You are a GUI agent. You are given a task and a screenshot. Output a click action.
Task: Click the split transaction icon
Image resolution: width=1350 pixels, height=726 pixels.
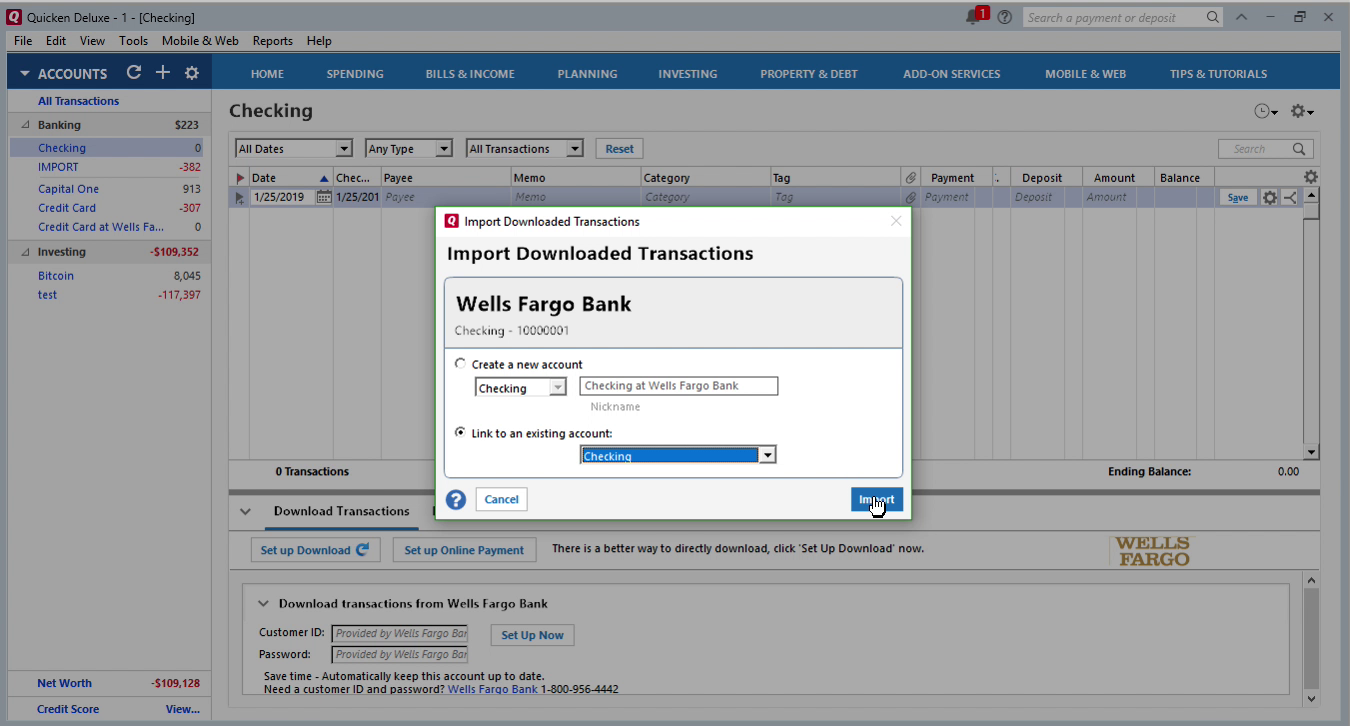coord(1290,198)
